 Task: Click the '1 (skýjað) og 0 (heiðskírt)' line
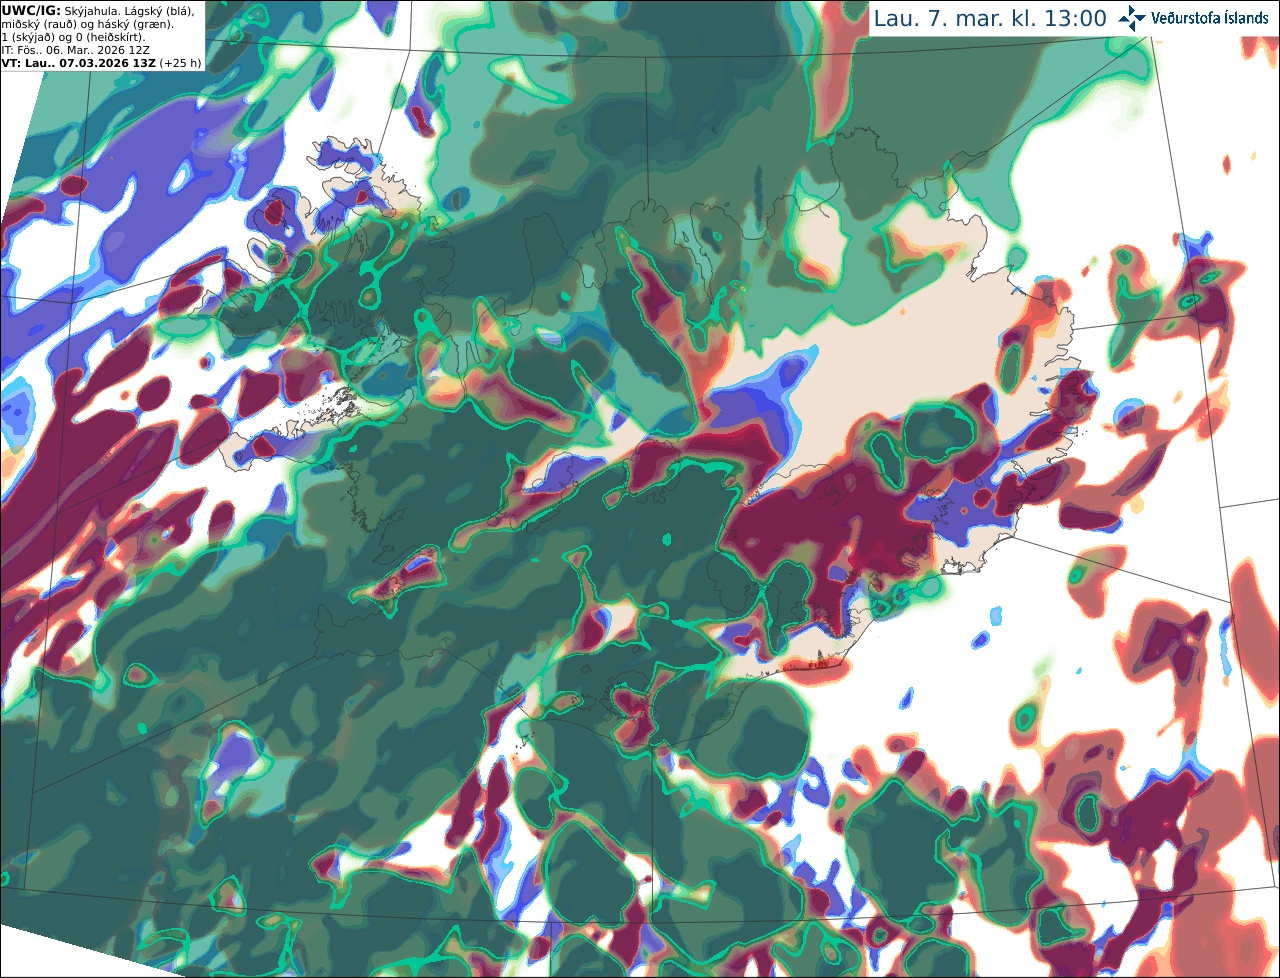(x=73, y=36)
